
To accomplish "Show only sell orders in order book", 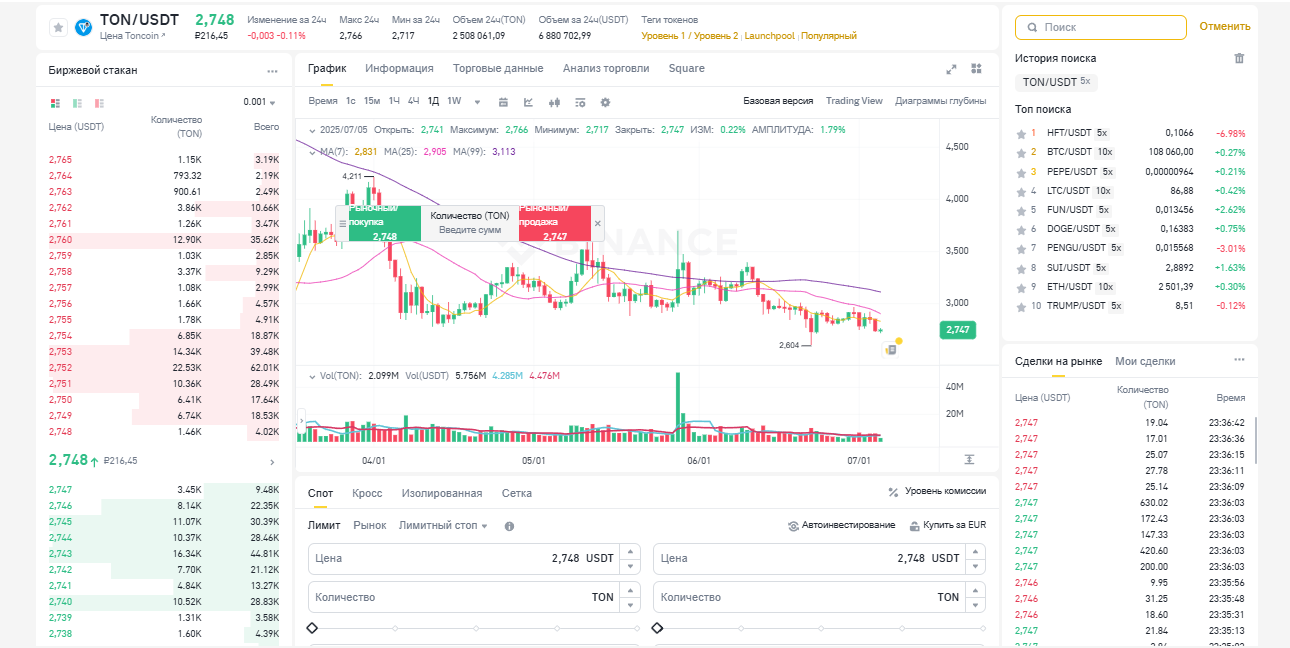I will [99, 103].
